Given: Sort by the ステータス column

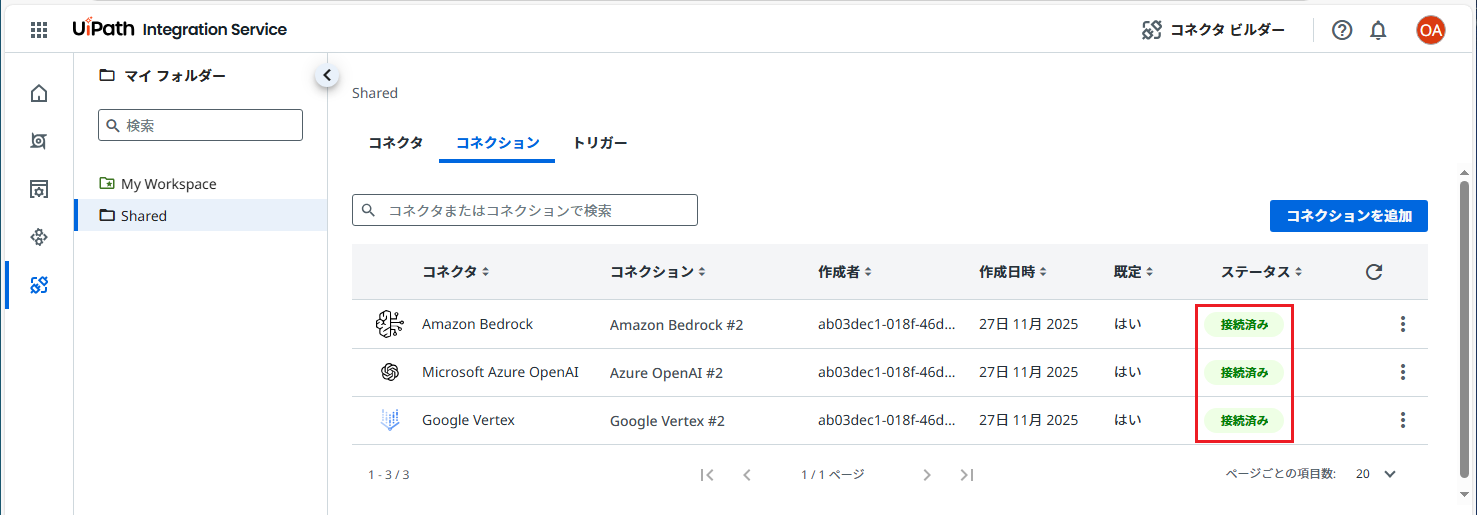Looking at the screenshot, I should 1261,272.
